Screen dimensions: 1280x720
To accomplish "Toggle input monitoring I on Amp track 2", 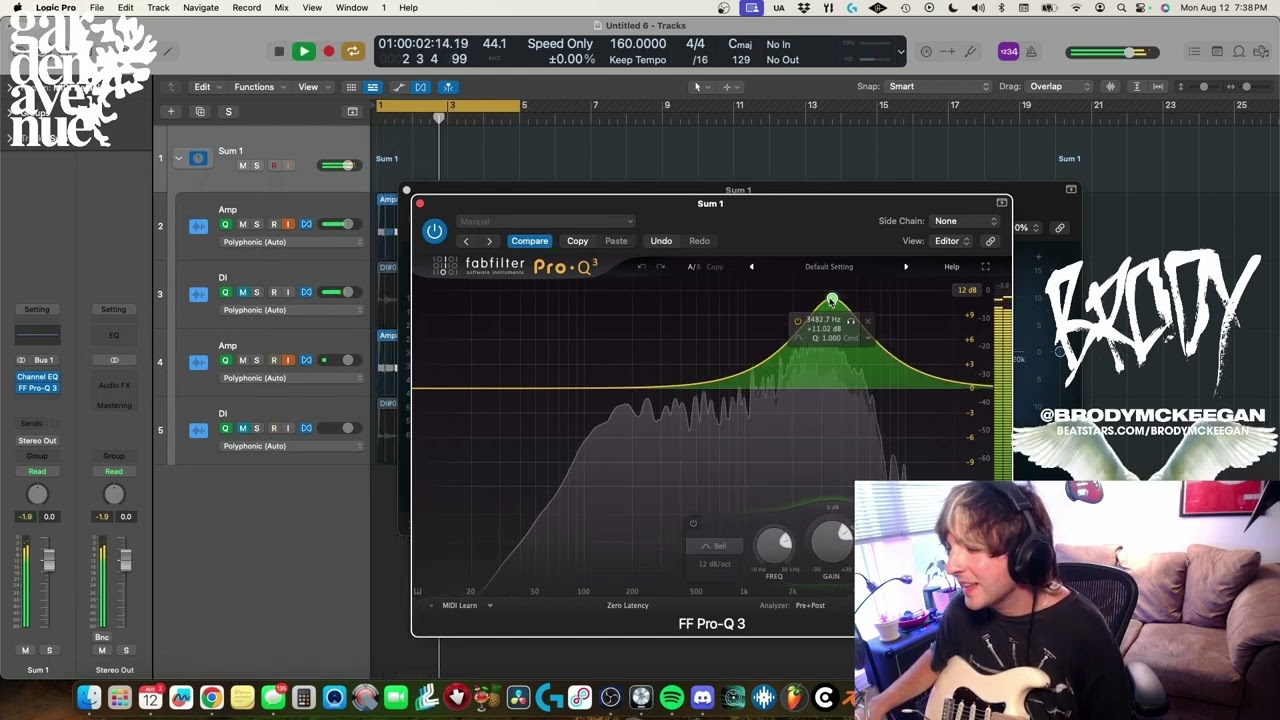I will pyautogui.click(x=288, y=225).
